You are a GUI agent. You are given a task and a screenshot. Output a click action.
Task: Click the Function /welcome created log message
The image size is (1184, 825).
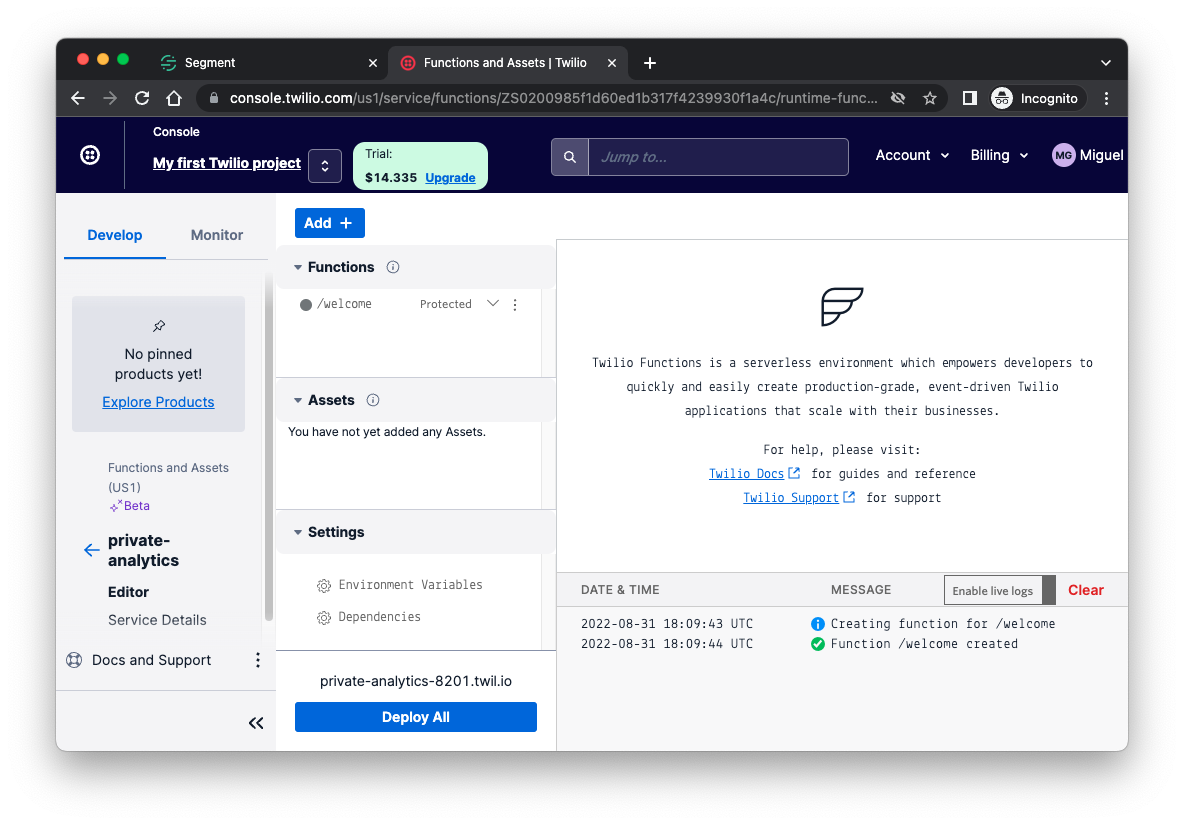(924, 644)
